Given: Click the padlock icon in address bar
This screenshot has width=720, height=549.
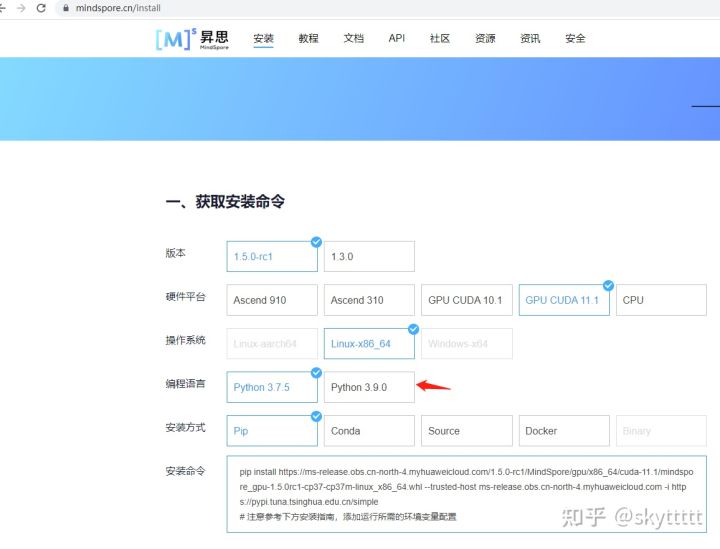Looking at the screenshot, I should click(66, 8).
